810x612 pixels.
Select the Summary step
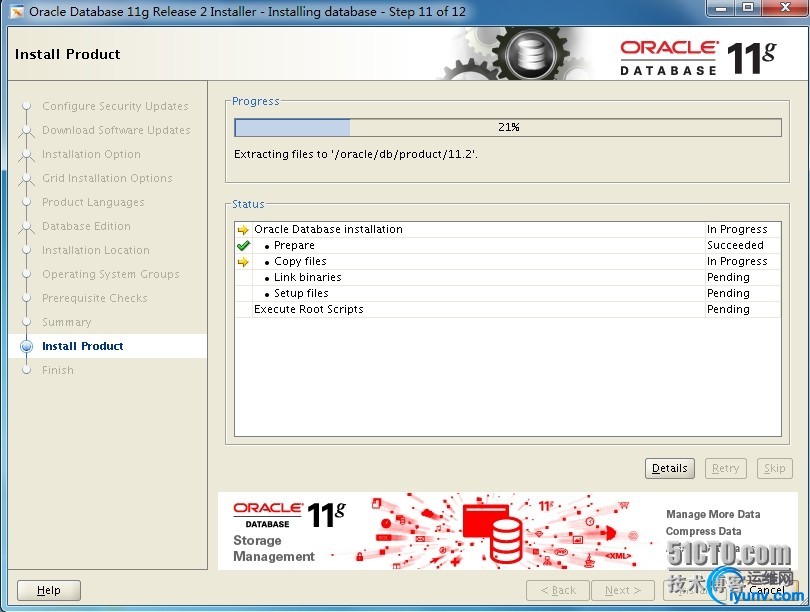coord(67,322)
